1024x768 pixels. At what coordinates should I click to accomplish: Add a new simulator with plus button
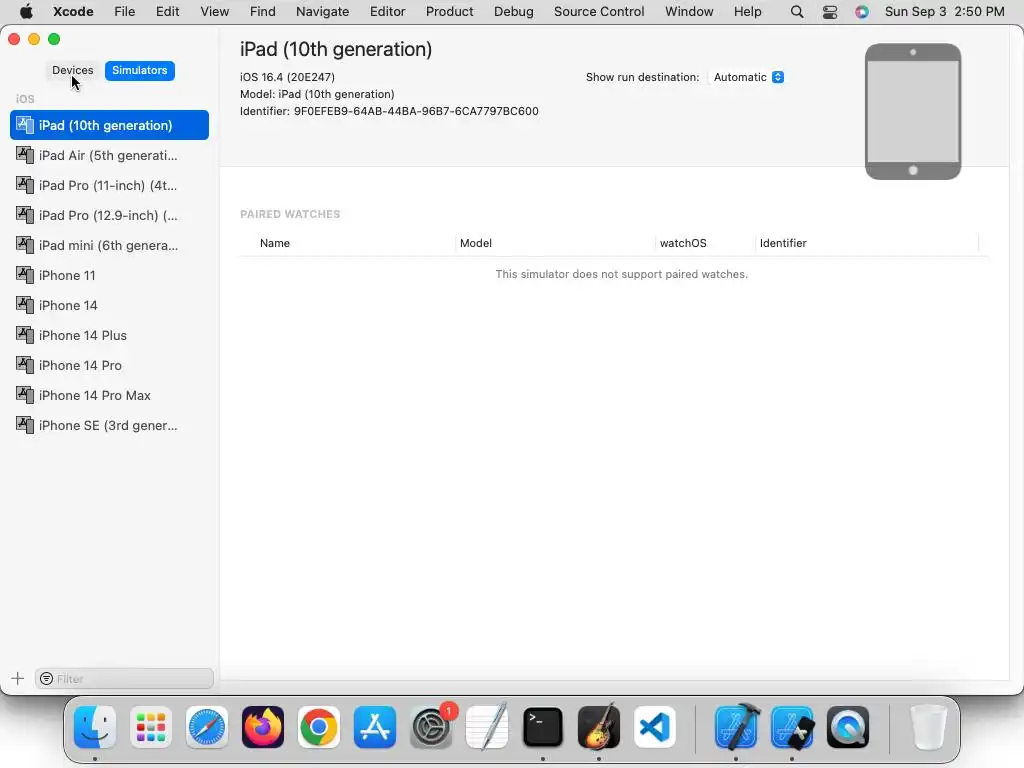(x=18, y=679)
